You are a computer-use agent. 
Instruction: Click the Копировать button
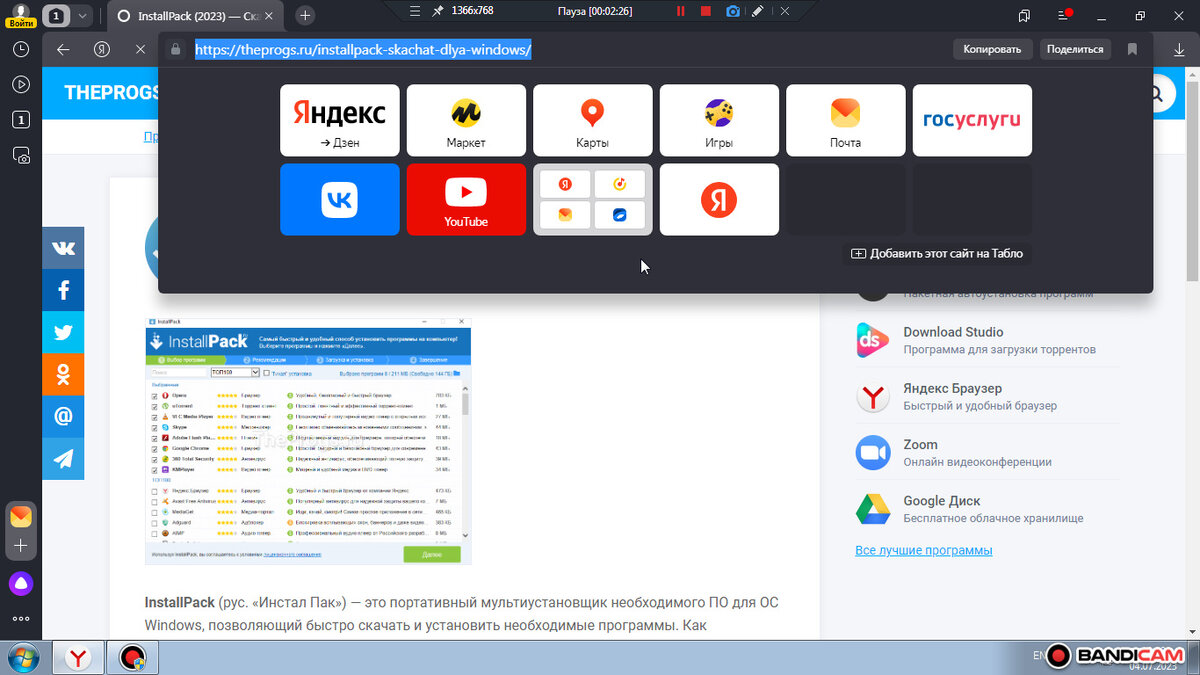click(992, 49)
